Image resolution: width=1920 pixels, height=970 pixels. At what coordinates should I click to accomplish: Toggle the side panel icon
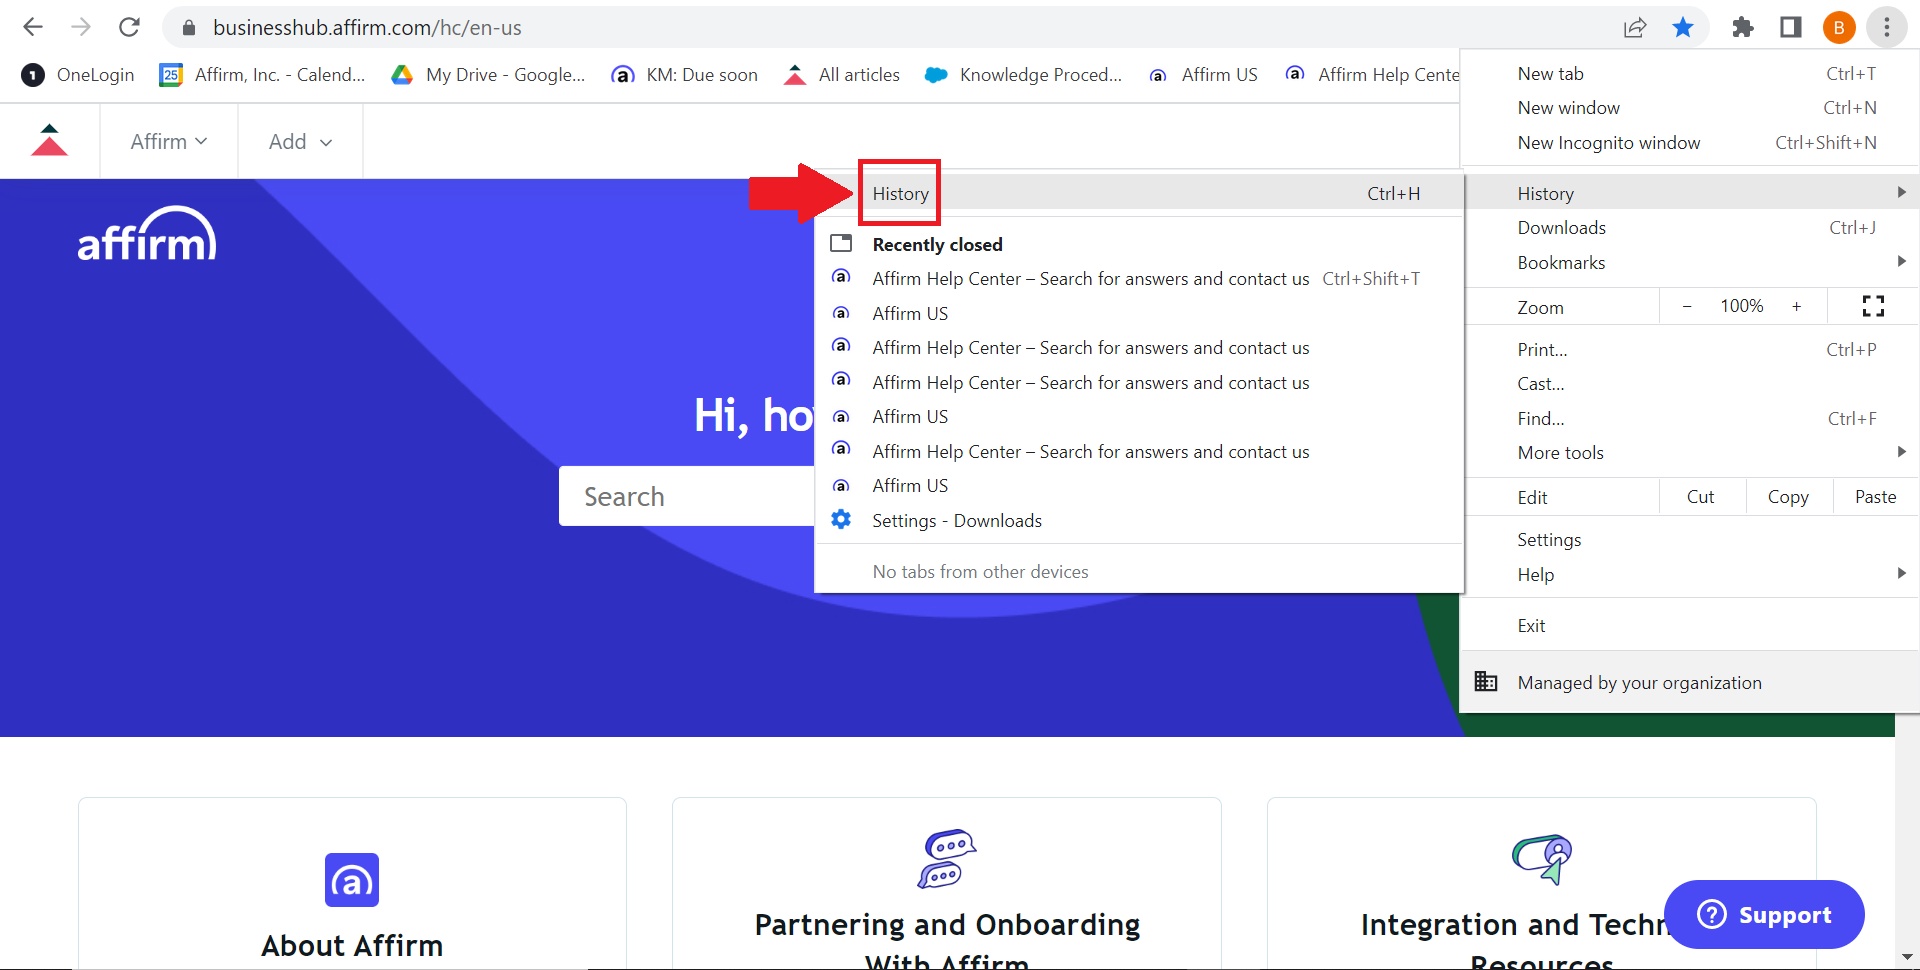coord(1791,27)
